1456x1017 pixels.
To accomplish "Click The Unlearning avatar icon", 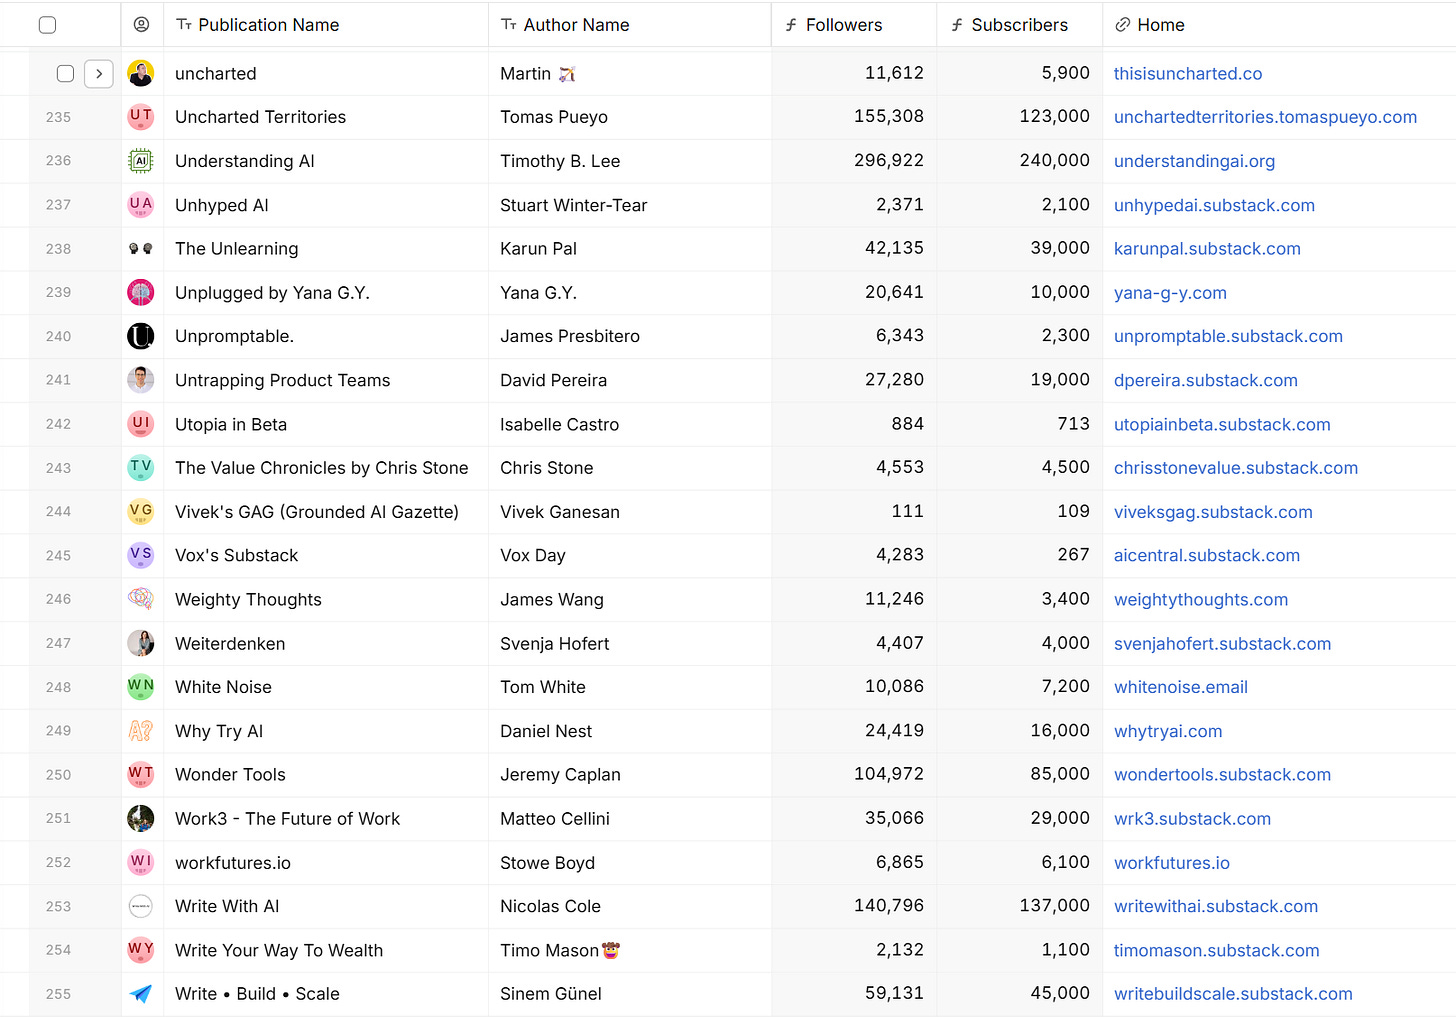I will click(x=141, y=248).
